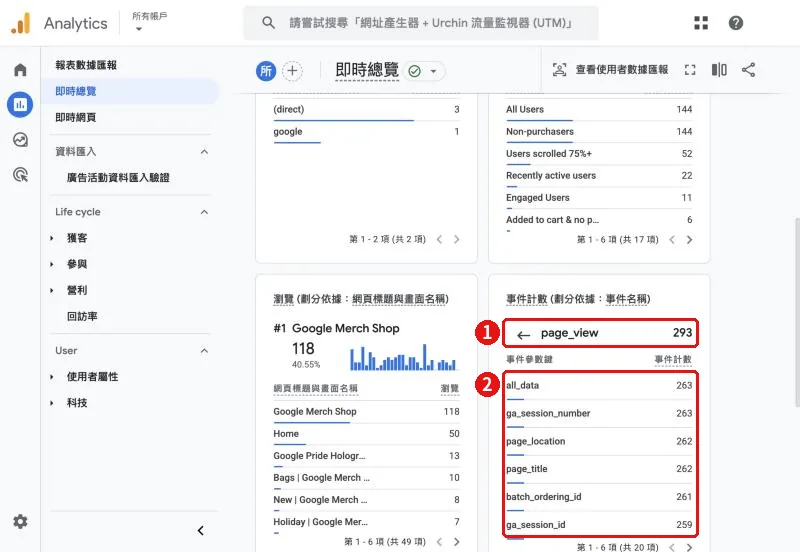Screen dimensions: 800x552
Task: Focus the Analytics search field
Action: pyautogui.click(x=421, y=23)
